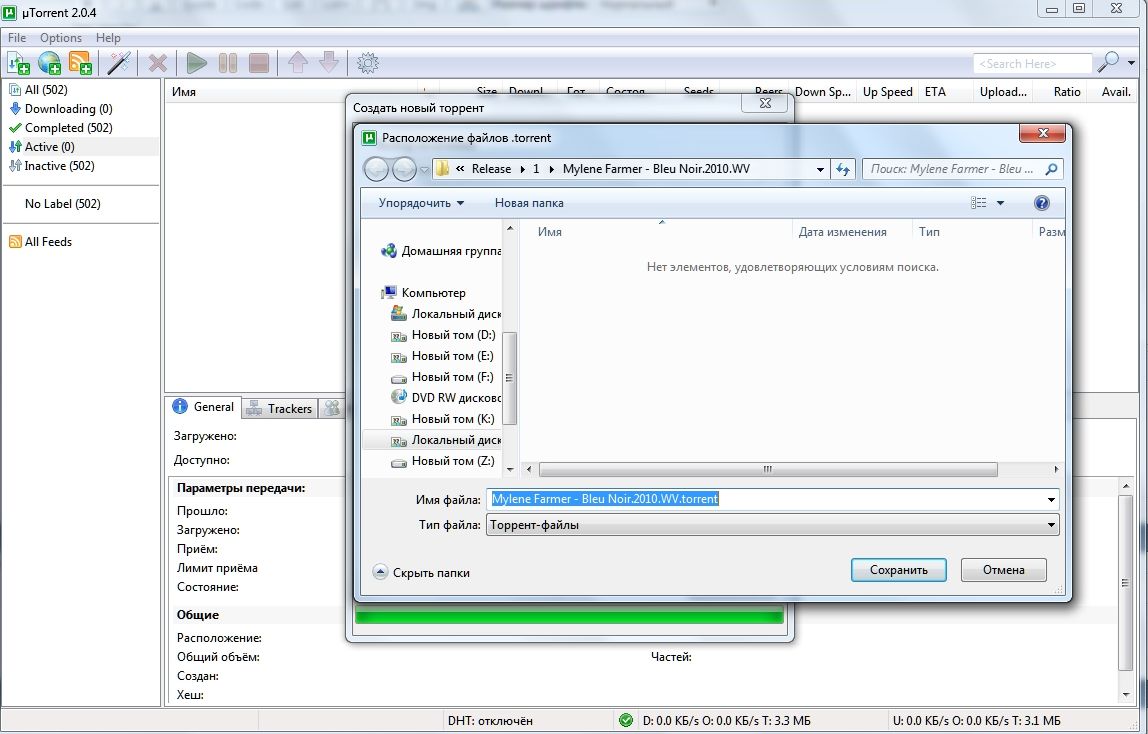The width and height of the screenshot is (1148, 734).
Task: Open the Help menu
Action: click(108, 37)
